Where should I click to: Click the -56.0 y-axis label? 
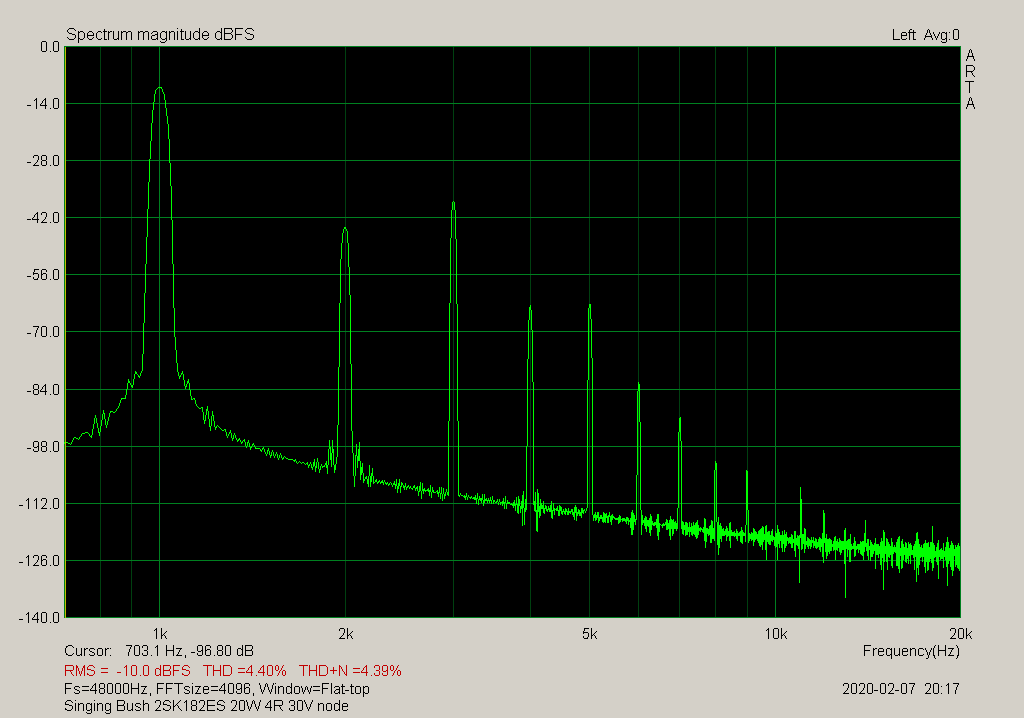coord(43,275)
